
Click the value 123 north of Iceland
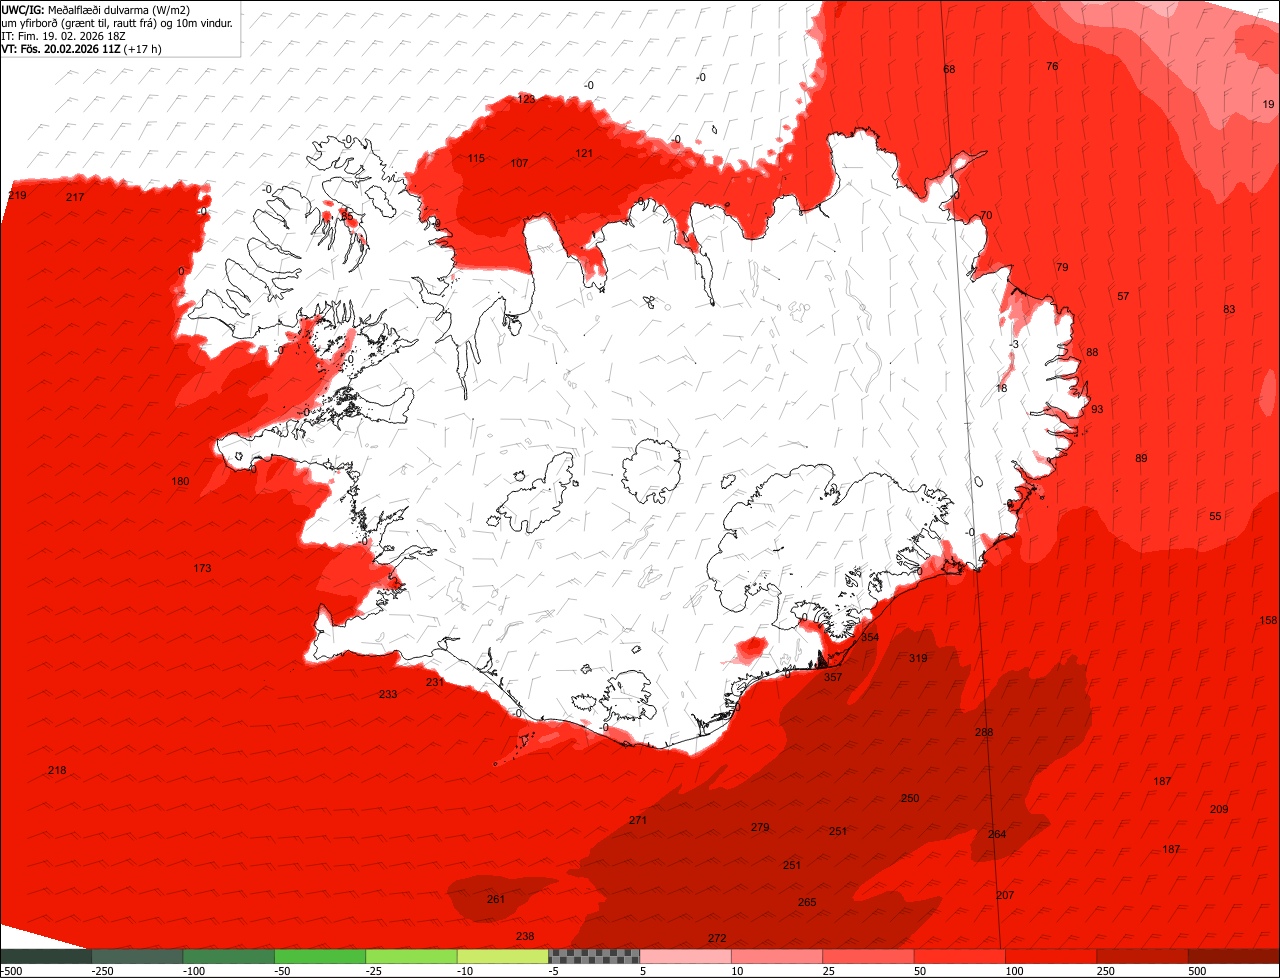(x=527, y=100)
